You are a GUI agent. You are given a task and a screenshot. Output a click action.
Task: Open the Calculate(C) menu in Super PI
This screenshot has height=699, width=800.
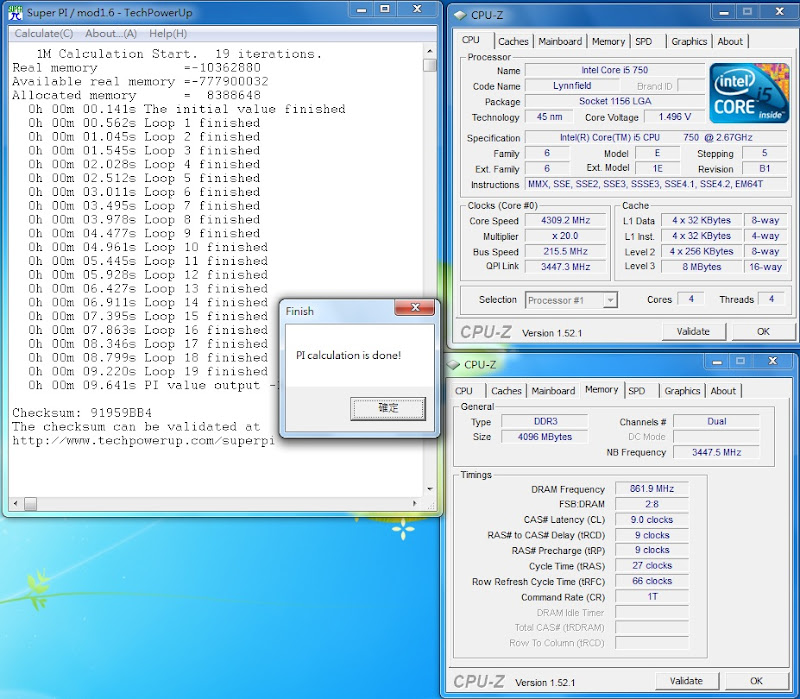coord(44,34)
